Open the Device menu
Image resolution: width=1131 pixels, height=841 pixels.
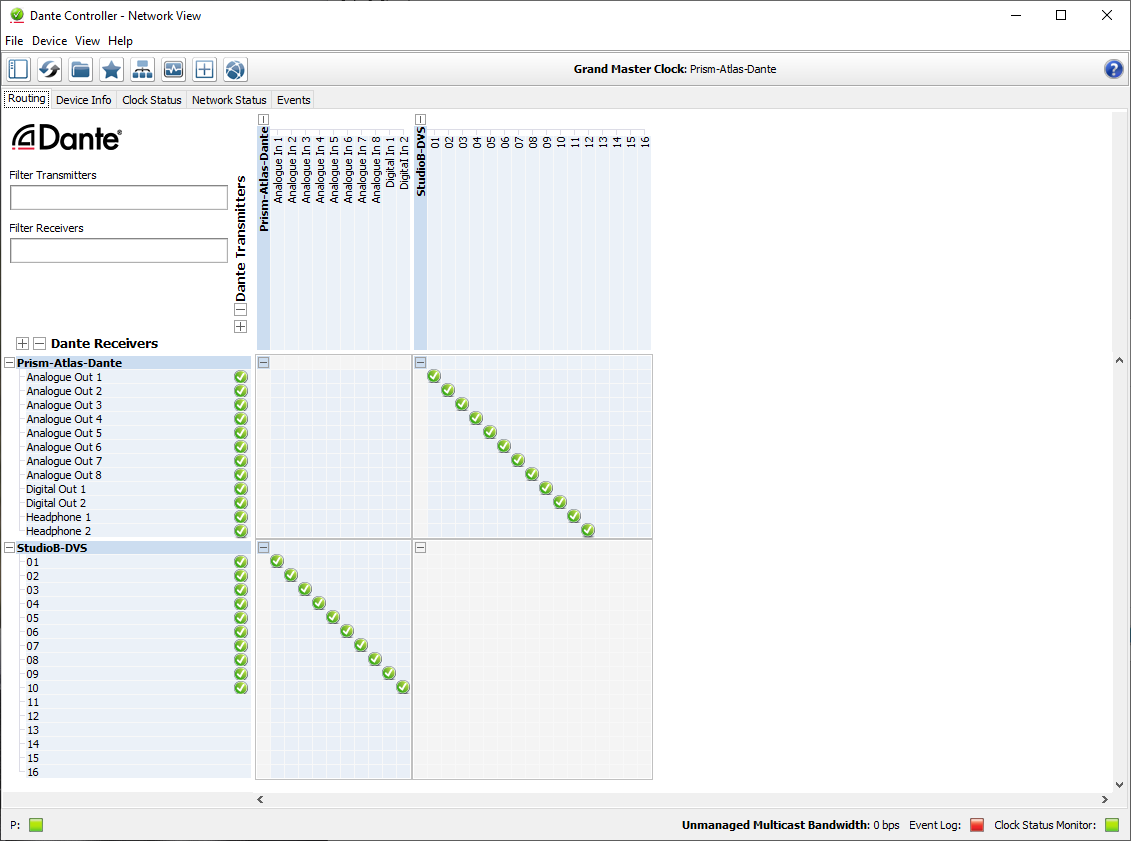pyautogui.click(x=50, y=41)
